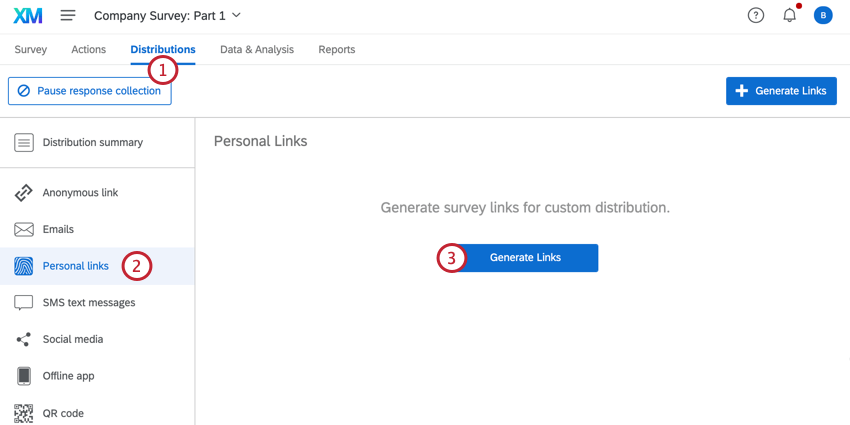This screenshot has width=850, height=425.
Task: Click Pause response collection button
Action: click(90, 91)
